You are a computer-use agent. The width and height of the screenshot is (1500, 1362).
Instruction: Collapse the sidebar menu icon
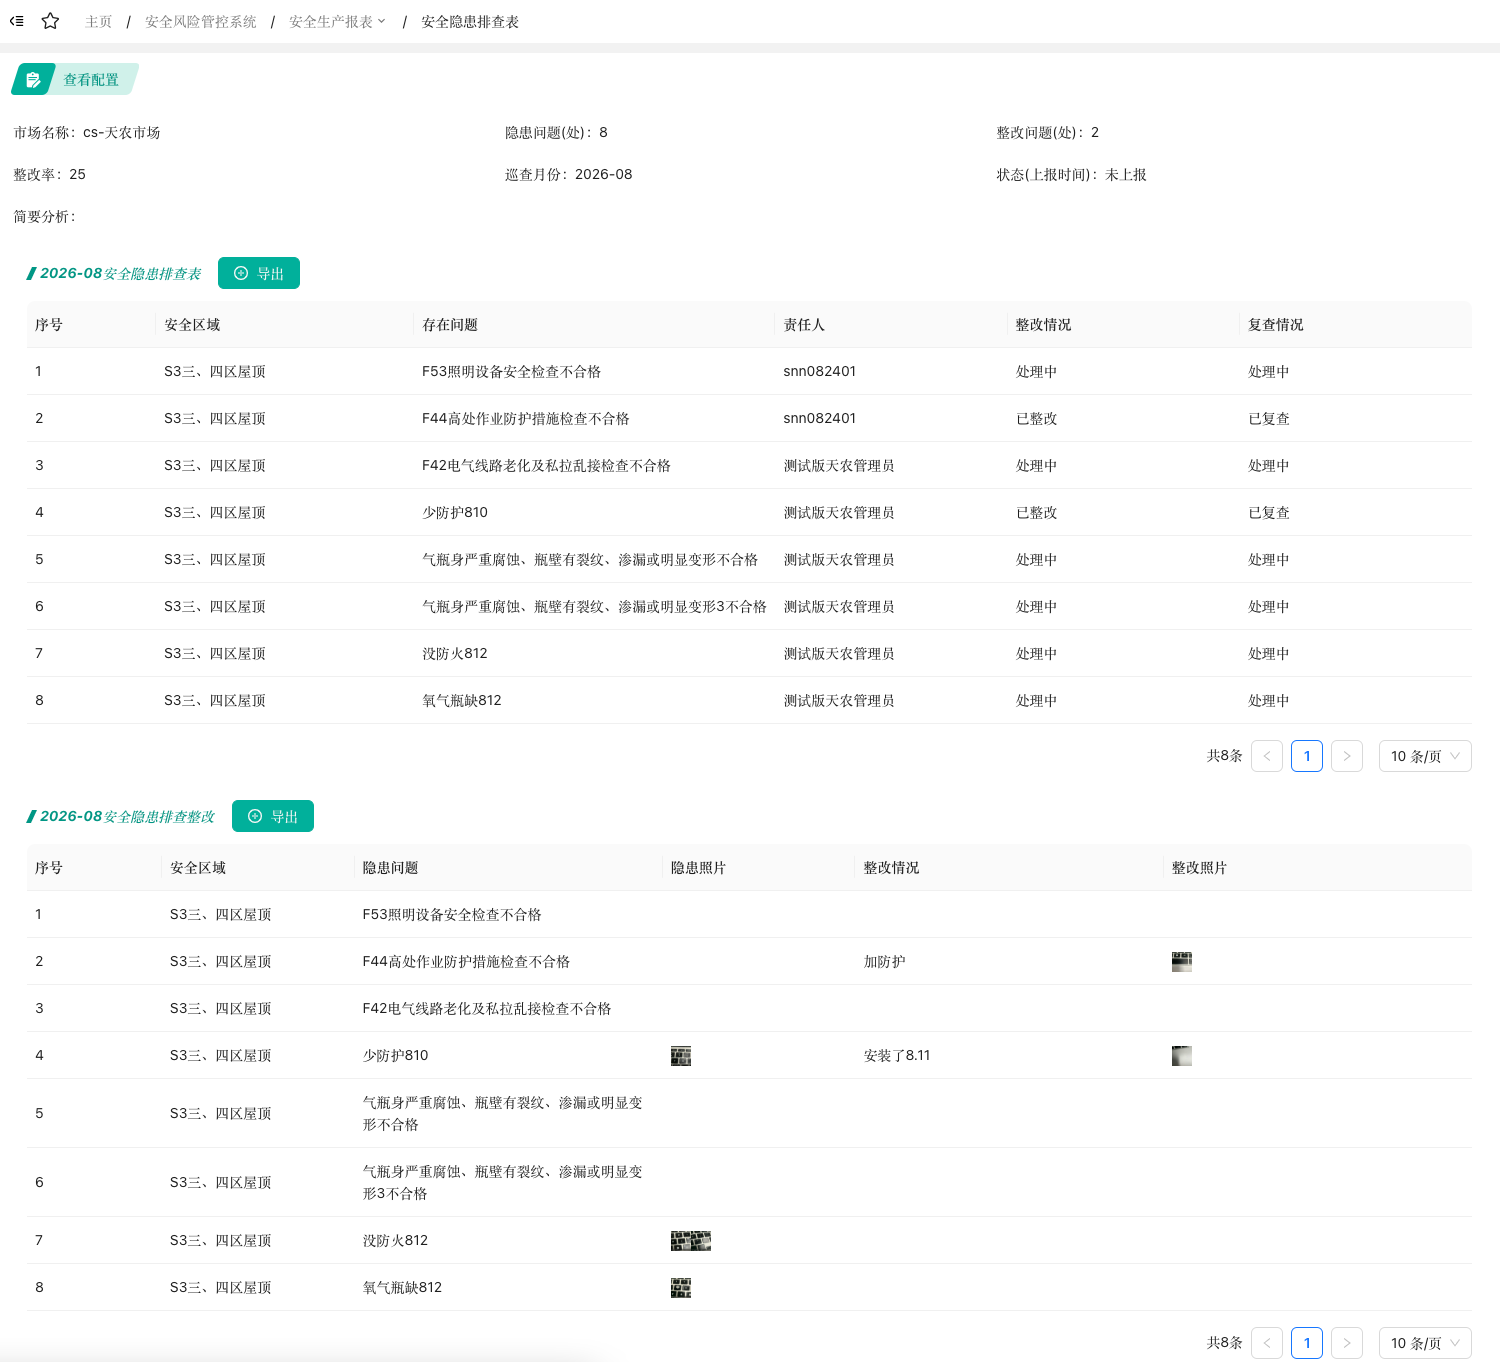[17, 21]
